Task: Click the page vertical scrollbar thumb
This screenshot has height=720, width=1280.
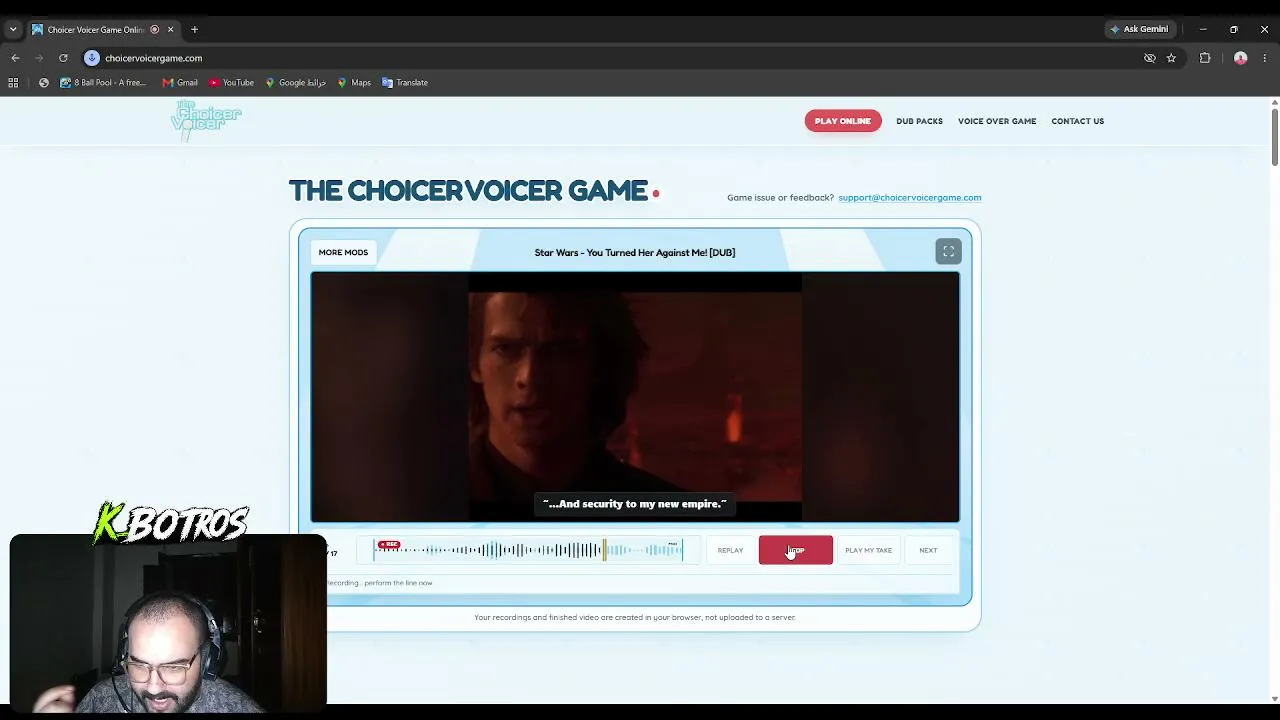Action: click(x=1274, y=135)
